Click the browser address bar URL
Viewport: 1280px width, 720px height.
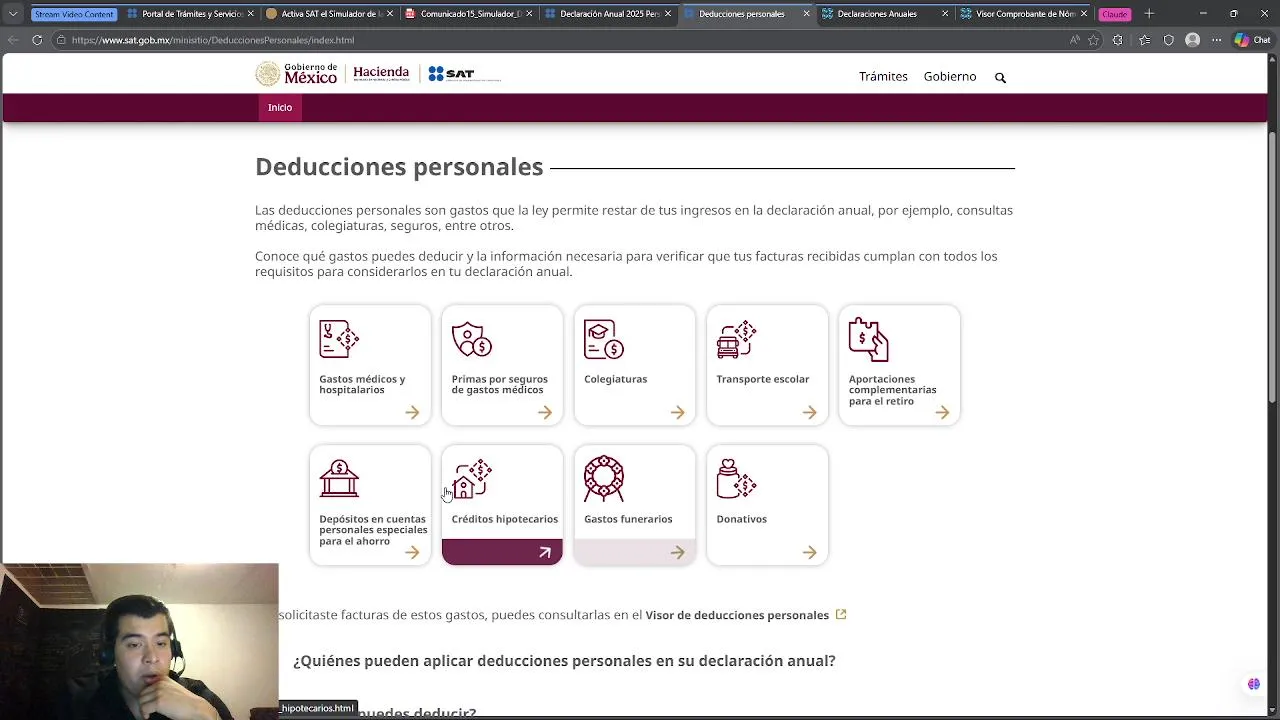pos(213,40)
